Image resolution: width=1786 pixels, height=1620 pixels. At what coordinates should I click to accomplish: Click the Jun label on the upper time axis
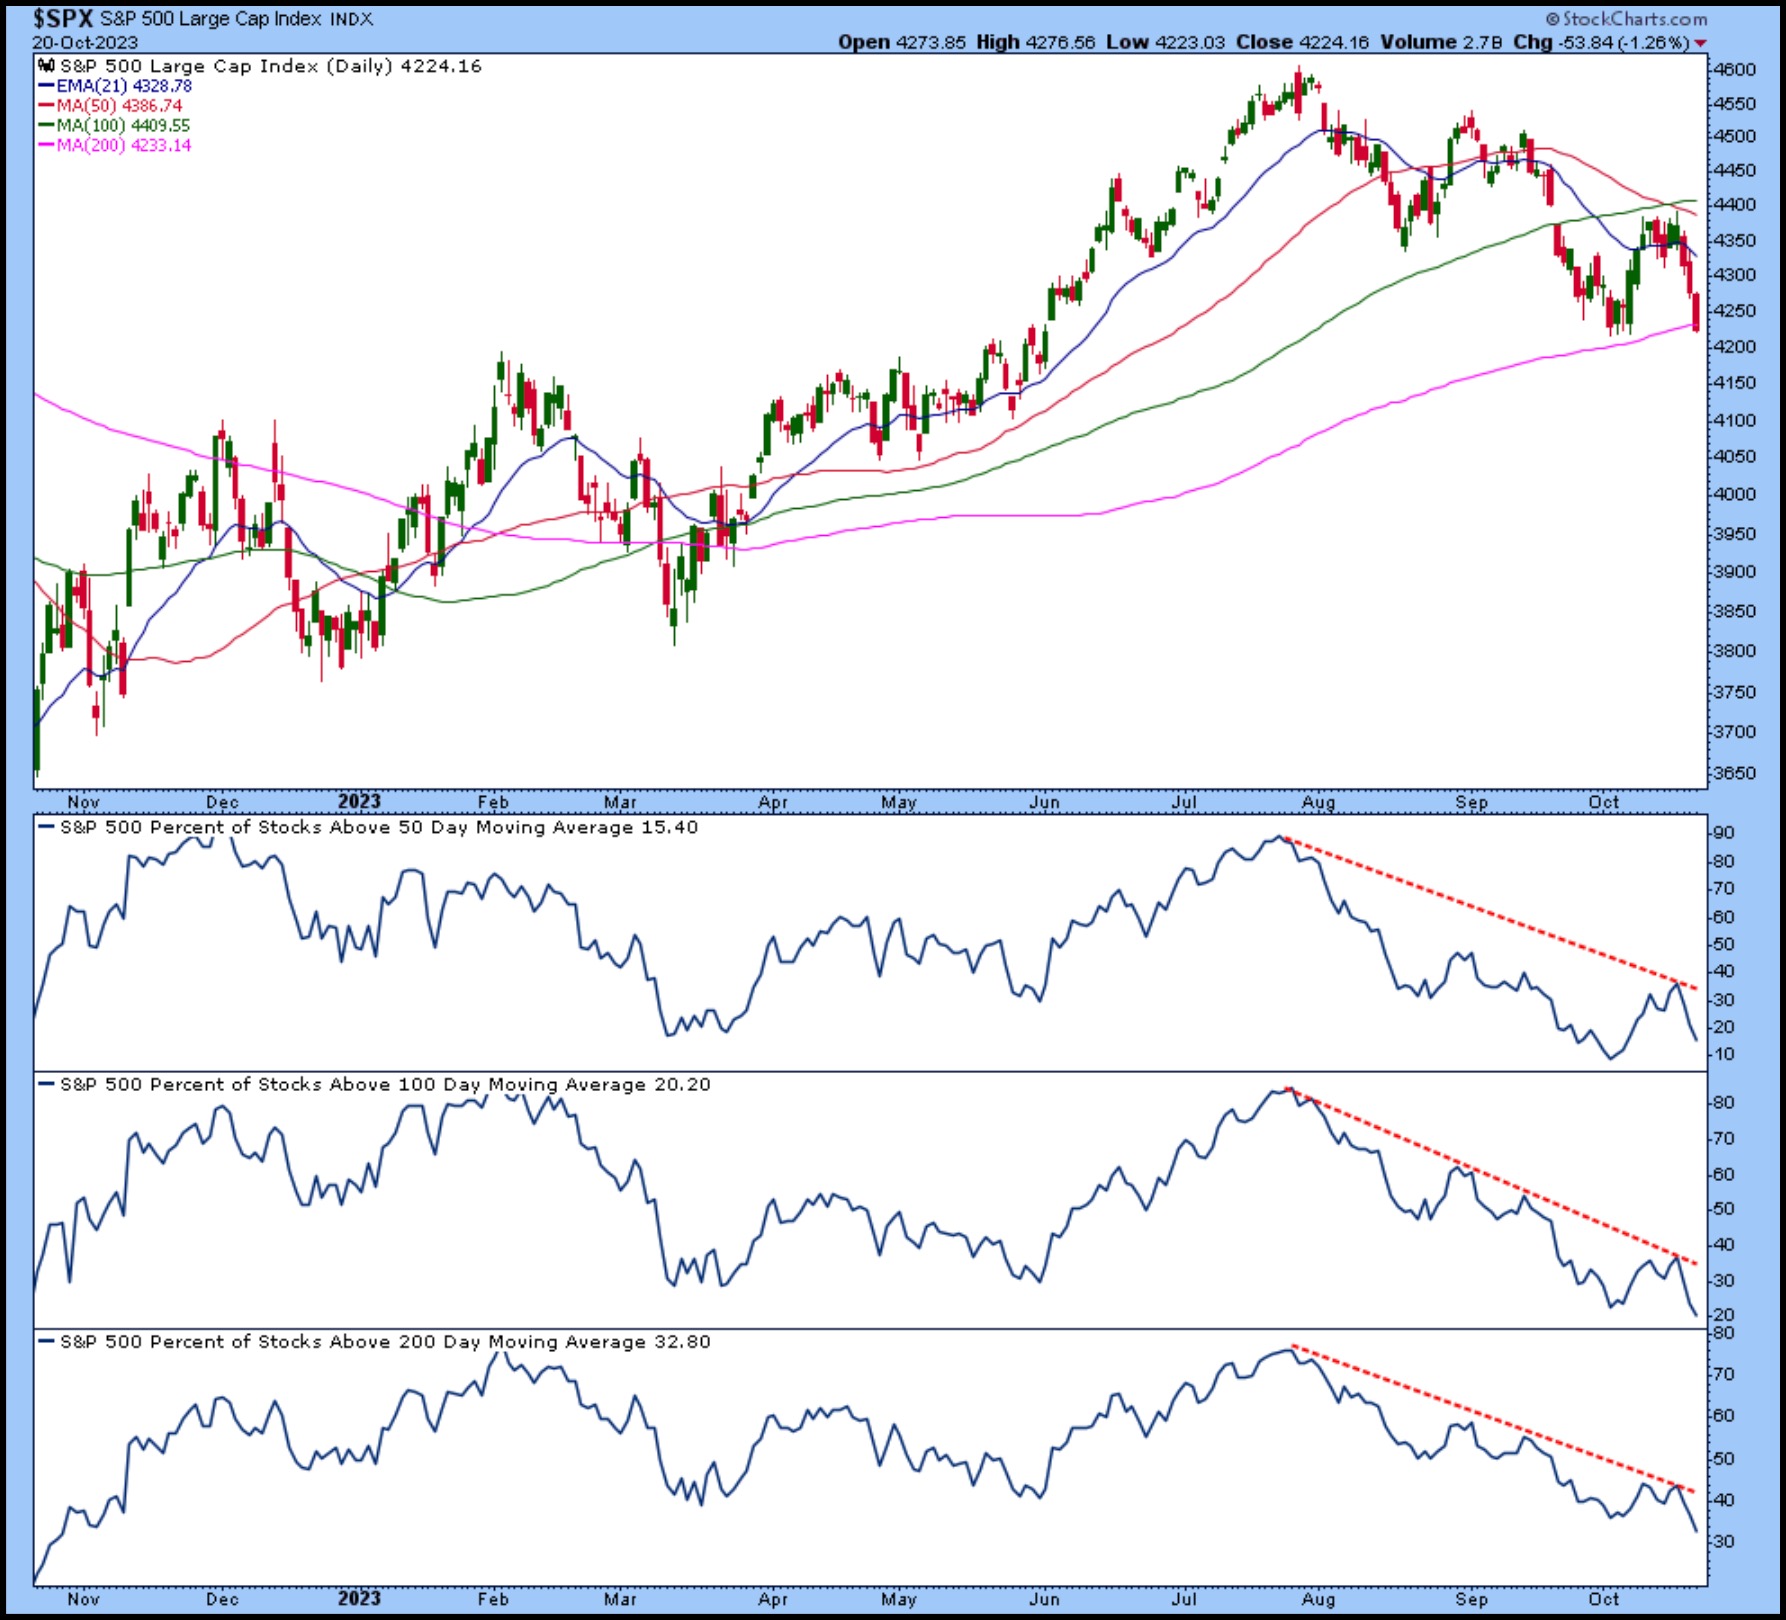tap(1044, 802)
